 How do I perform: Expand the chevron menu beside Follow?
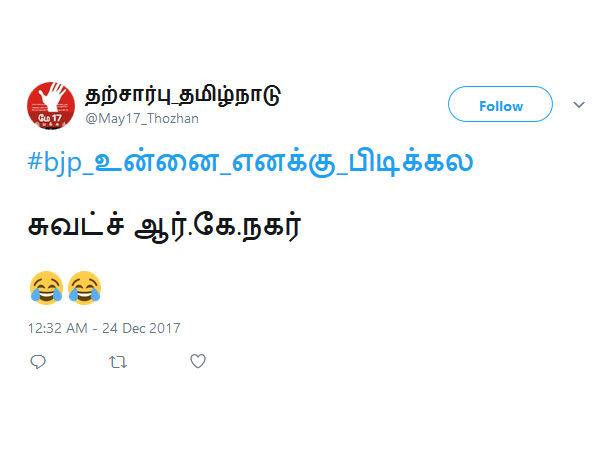coord(579,104)
